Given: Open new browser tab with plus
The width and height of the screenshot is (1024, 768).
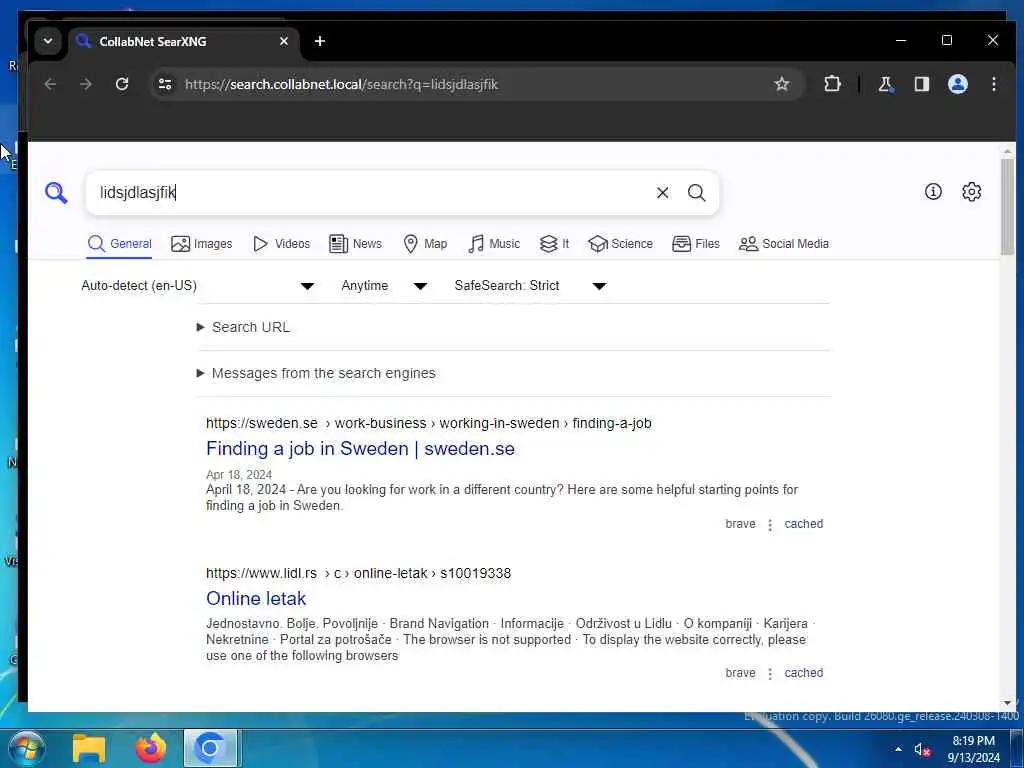Looking at the screenshot, I should coord(320,41).
